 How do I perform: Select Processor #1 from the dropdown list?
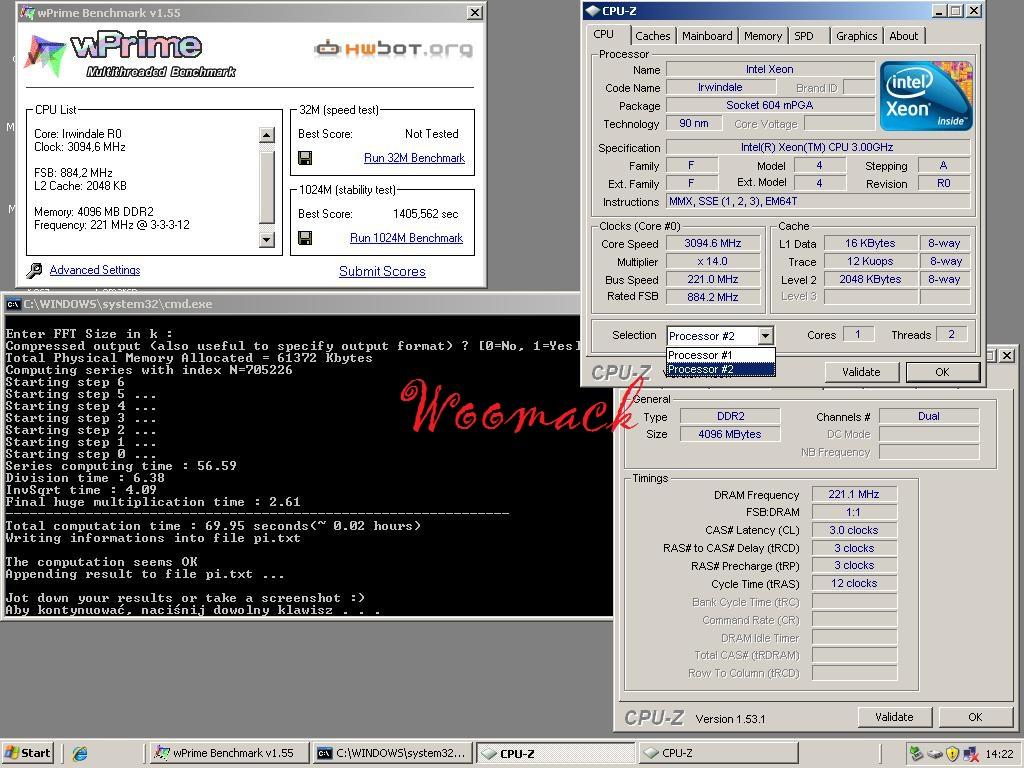(720, 355)
